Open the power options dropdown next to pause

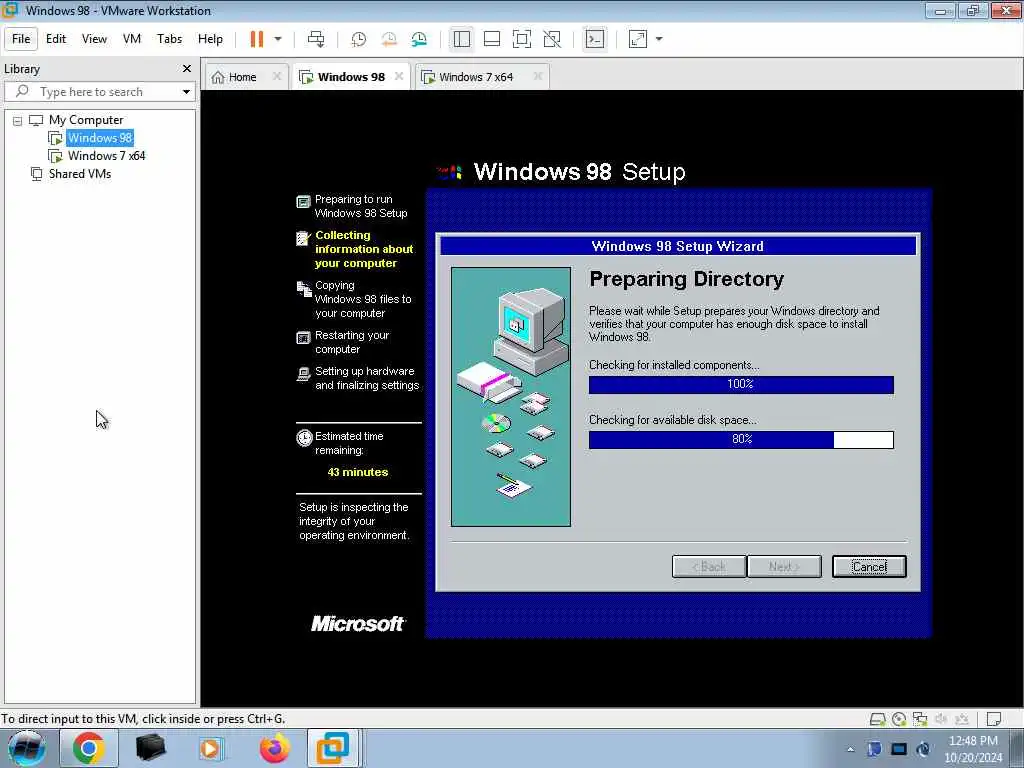tap(278, 39)
